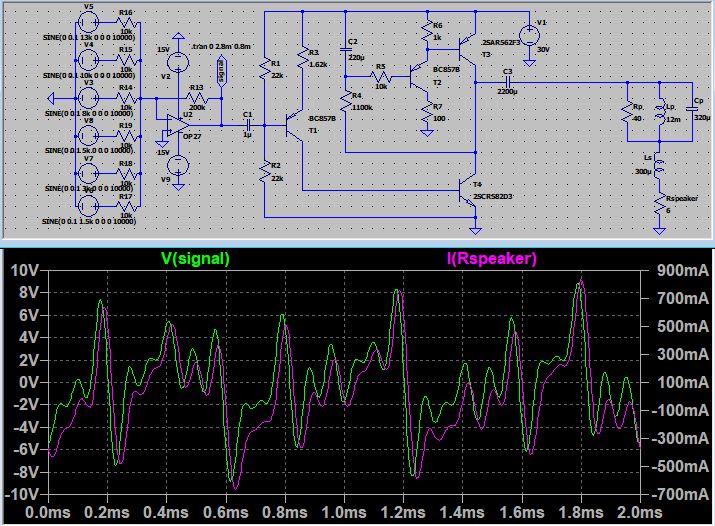The width and height of the screenshot is (715, 526).
Task: Select resistor R16 symbol
Action: click(x=127, y=22)
